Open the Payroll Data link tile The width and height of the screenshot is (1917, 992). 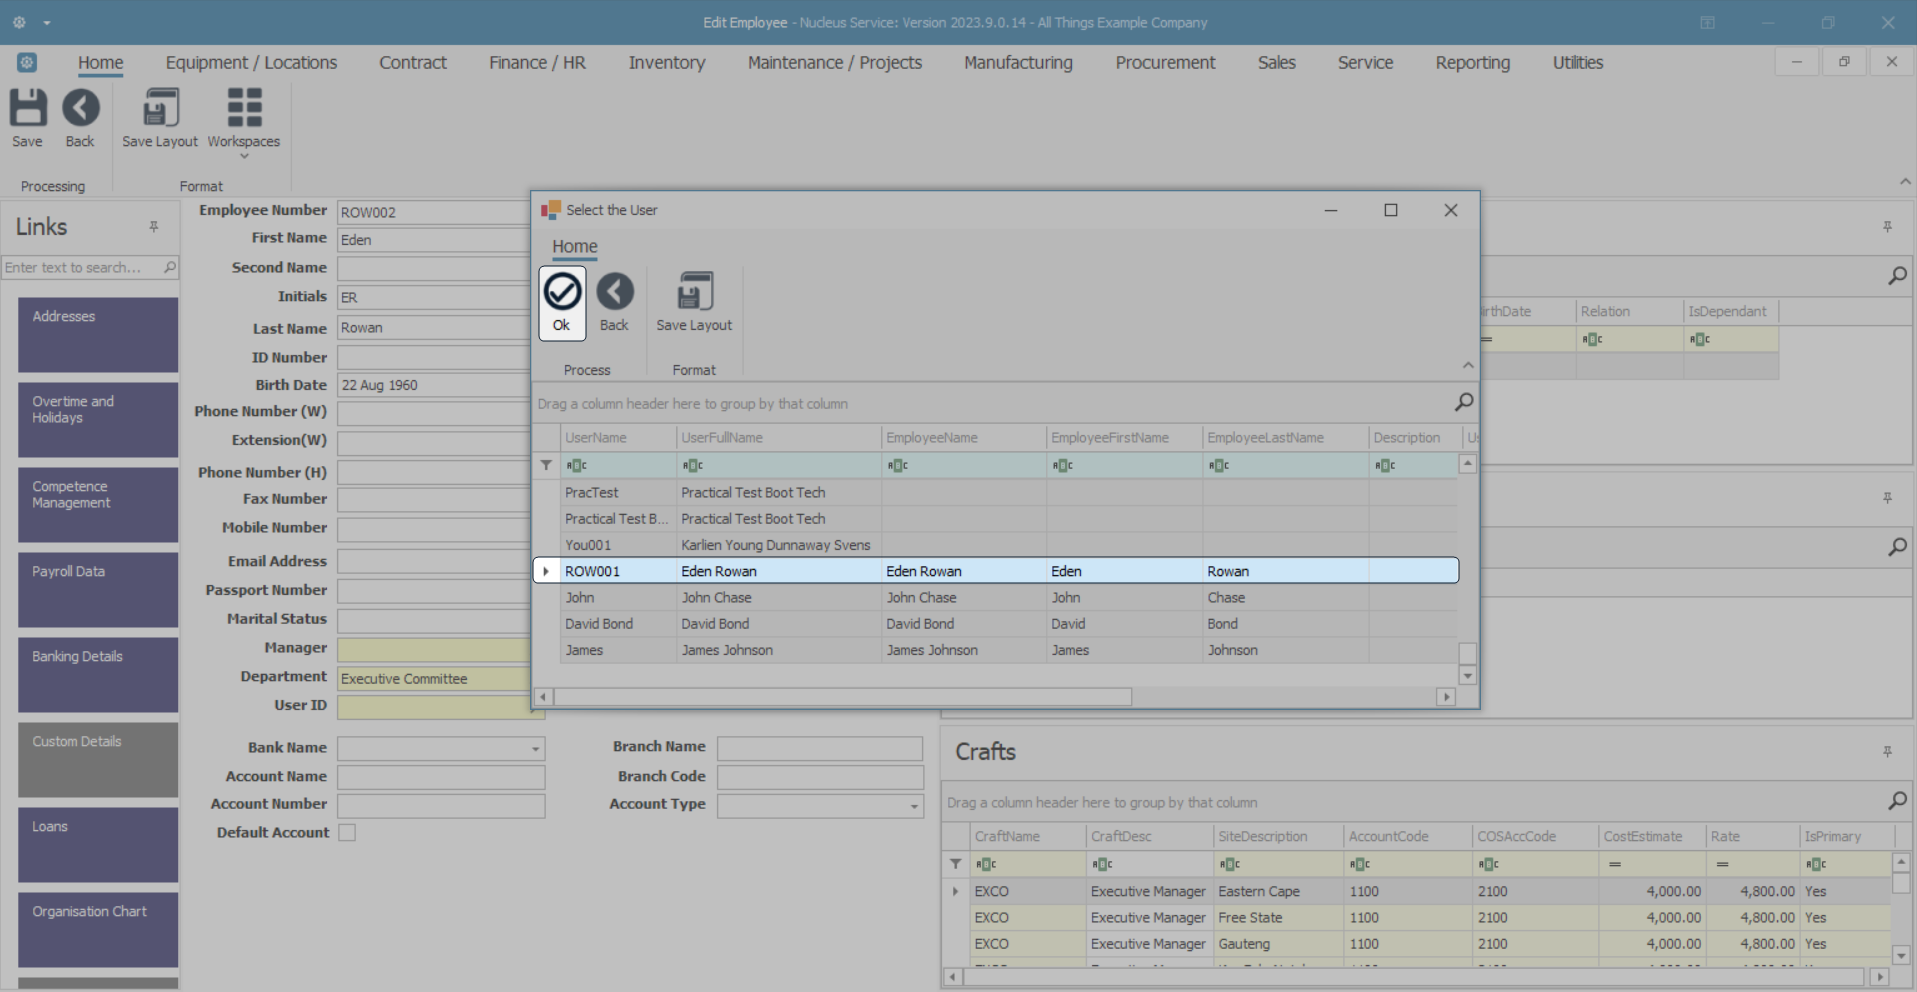tap(97, 589)
